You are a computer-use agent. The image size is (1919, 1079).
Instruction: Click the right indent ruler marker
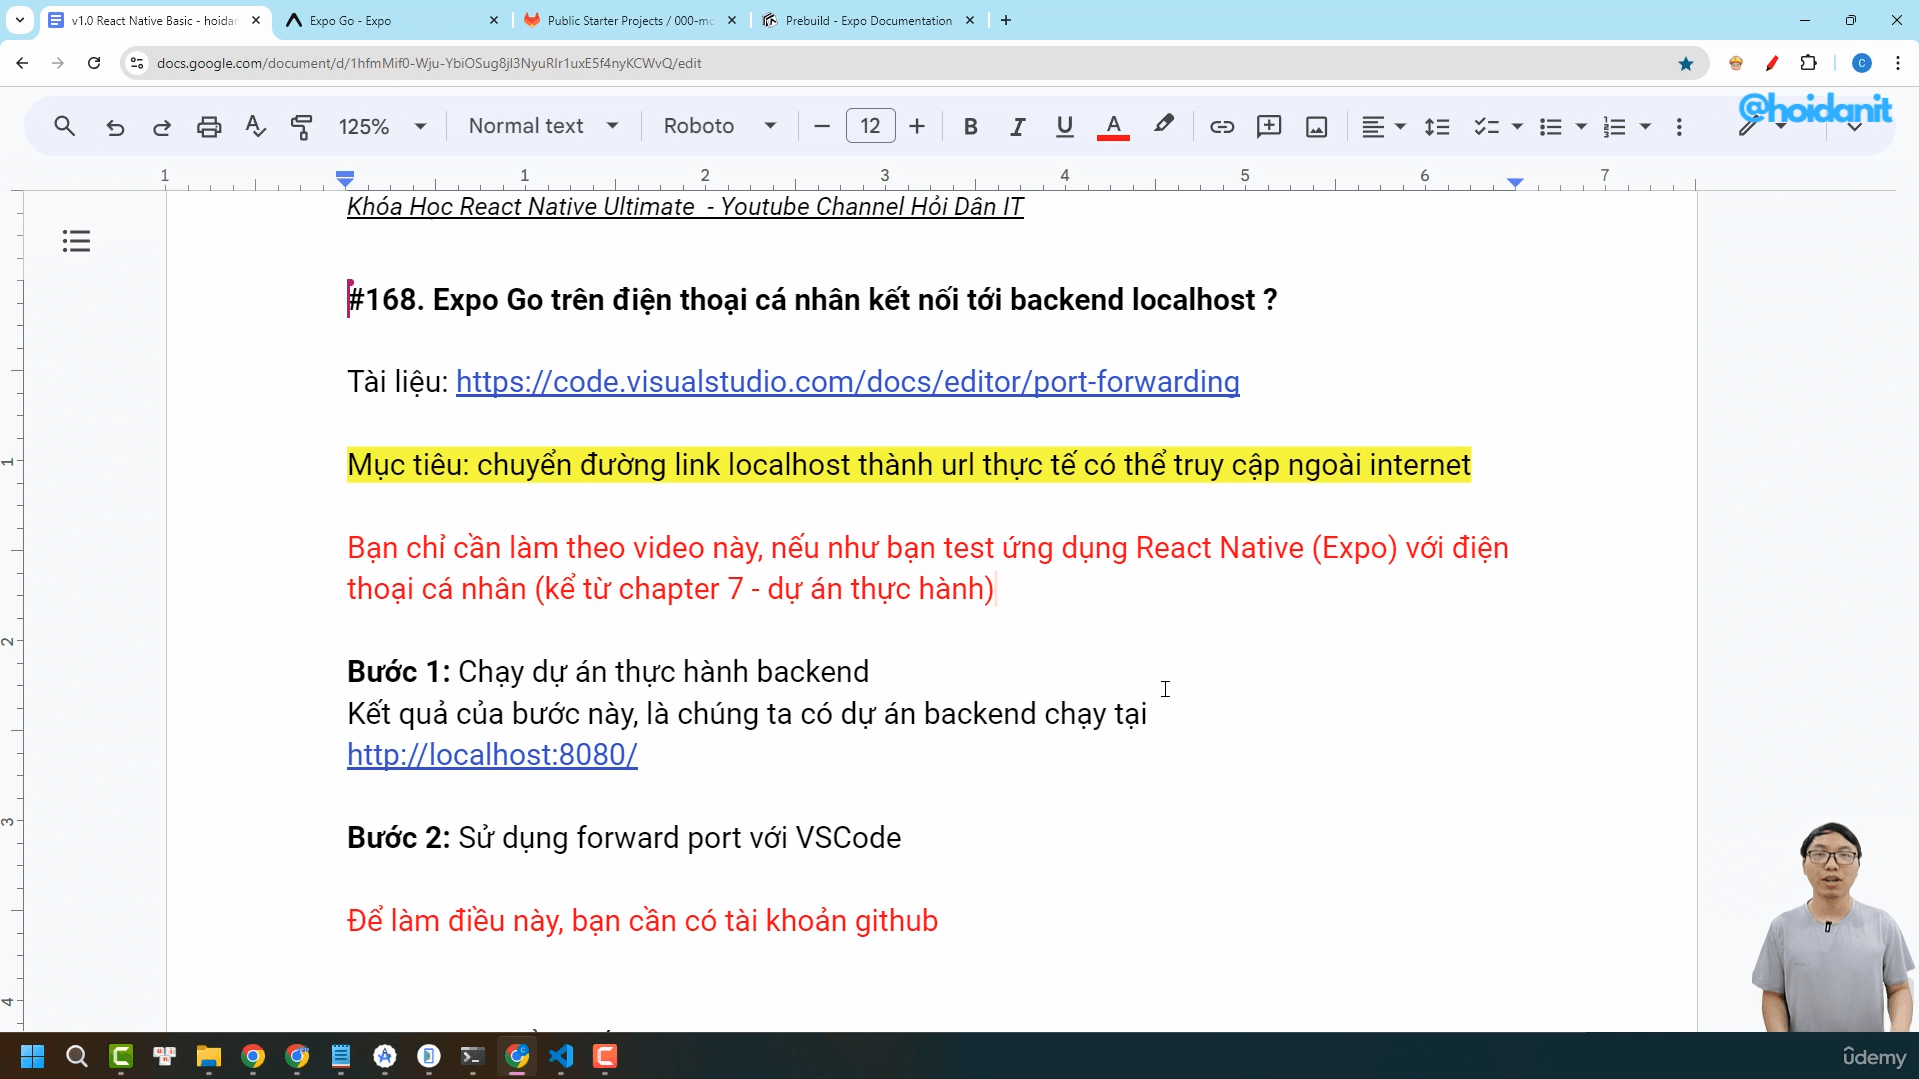(x=1515, y=182)
